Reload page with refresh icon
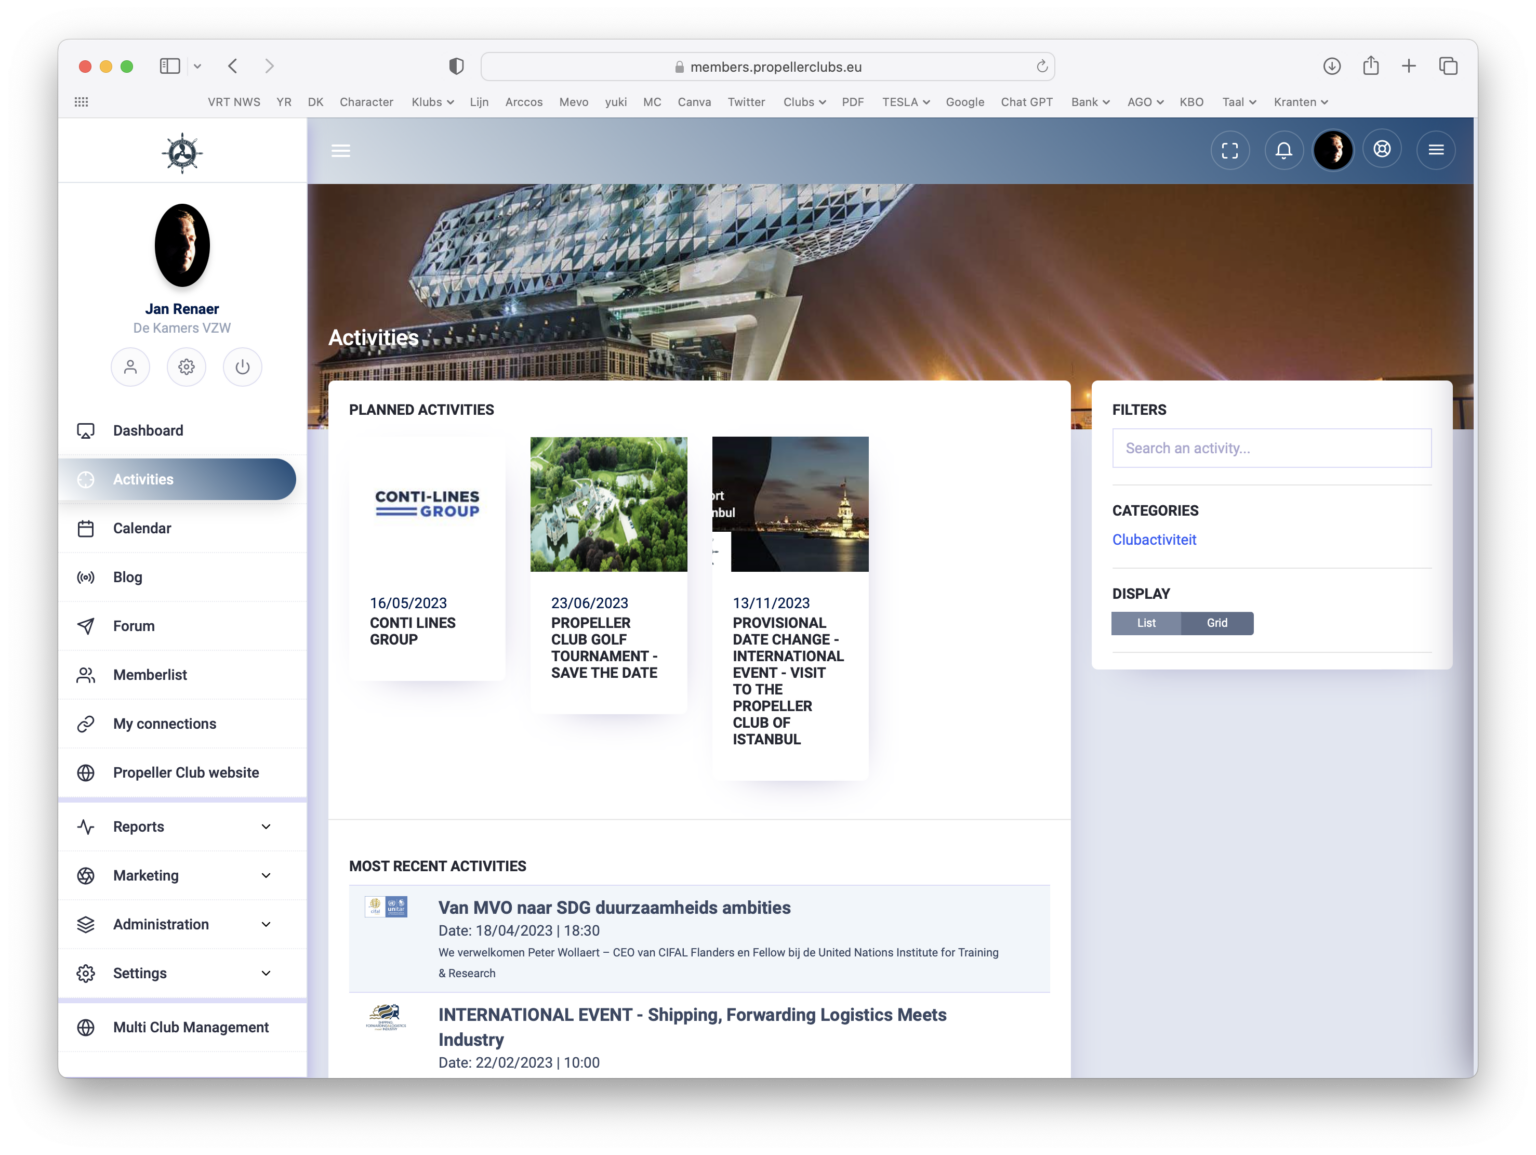This screenshot has width=1536, height=1155. coord(1042,67)
